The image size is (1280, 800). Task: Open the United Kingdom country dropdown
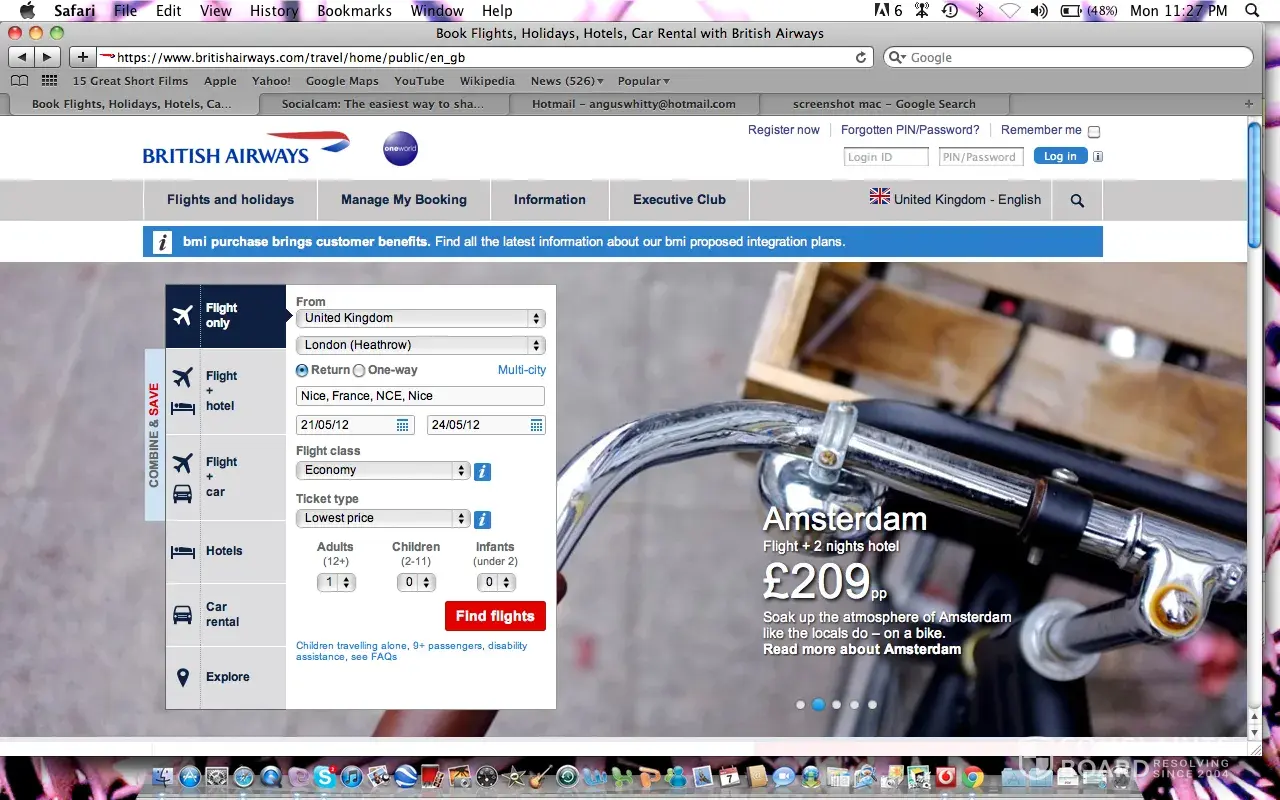420,318
